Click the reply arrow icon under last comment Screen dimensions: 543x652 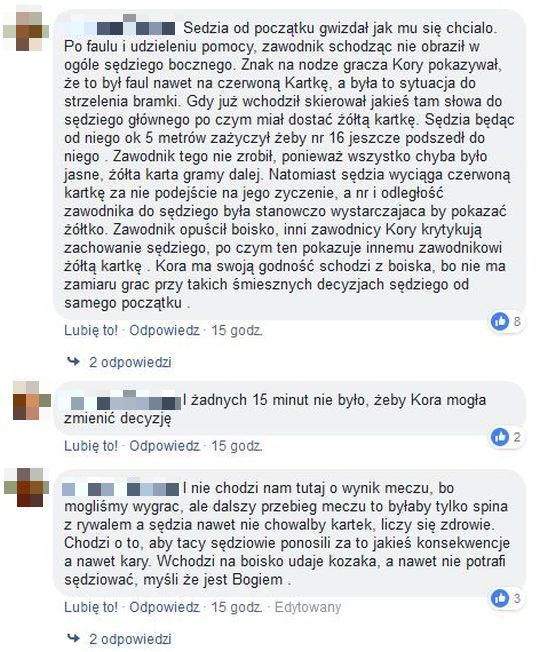click(x=74, y=638)
